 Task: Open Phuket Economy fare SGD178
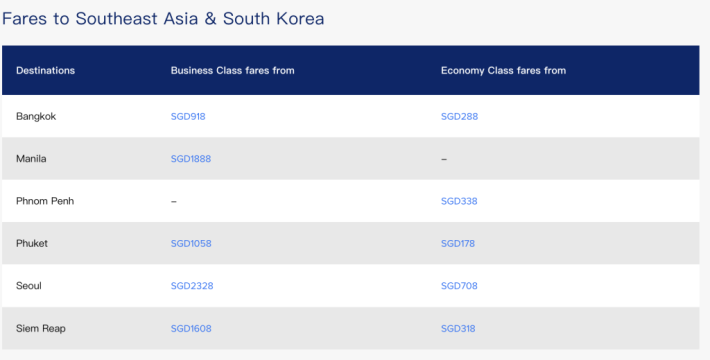458,244
